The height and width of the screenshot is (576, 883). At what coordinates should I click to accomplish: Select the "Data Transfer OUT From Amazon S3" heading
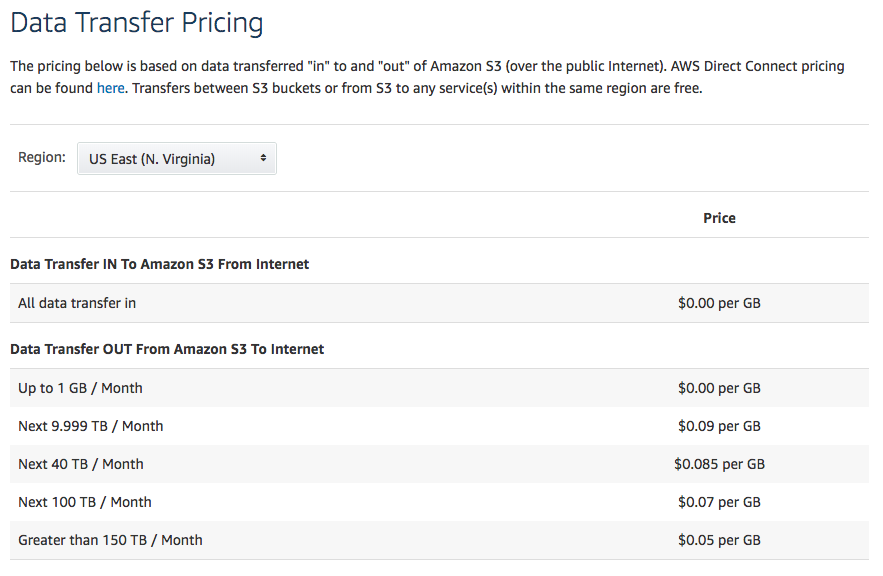[167, 349]
